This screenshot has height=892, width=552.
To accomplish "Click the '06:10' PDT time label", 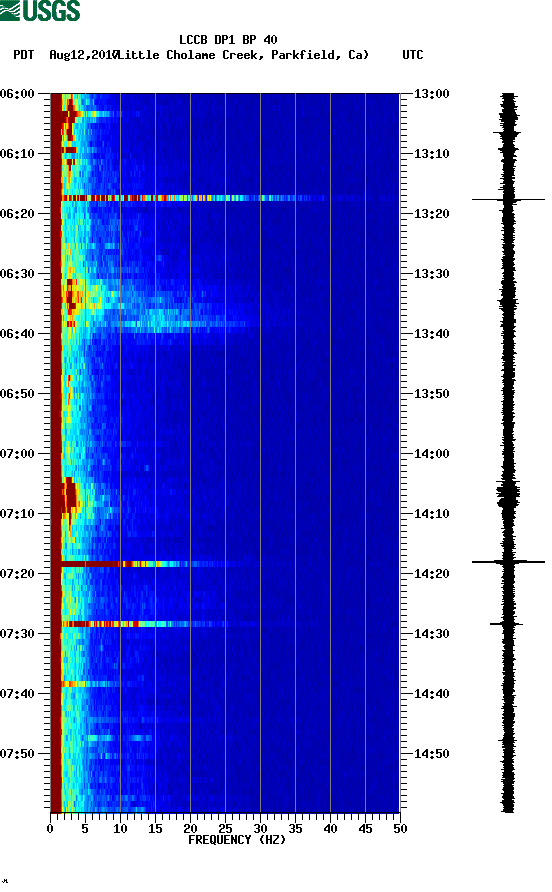I will [x=18, y=154].
